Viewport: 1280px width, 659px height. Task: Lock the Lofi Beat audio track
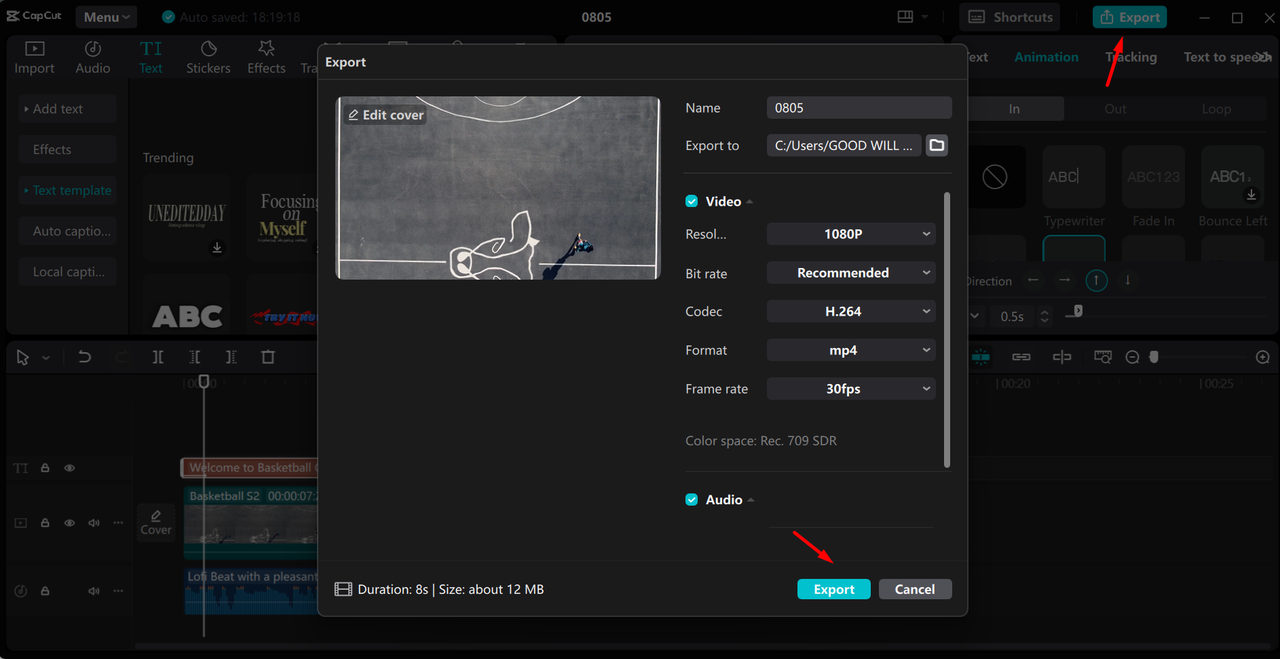click(46, 591)
